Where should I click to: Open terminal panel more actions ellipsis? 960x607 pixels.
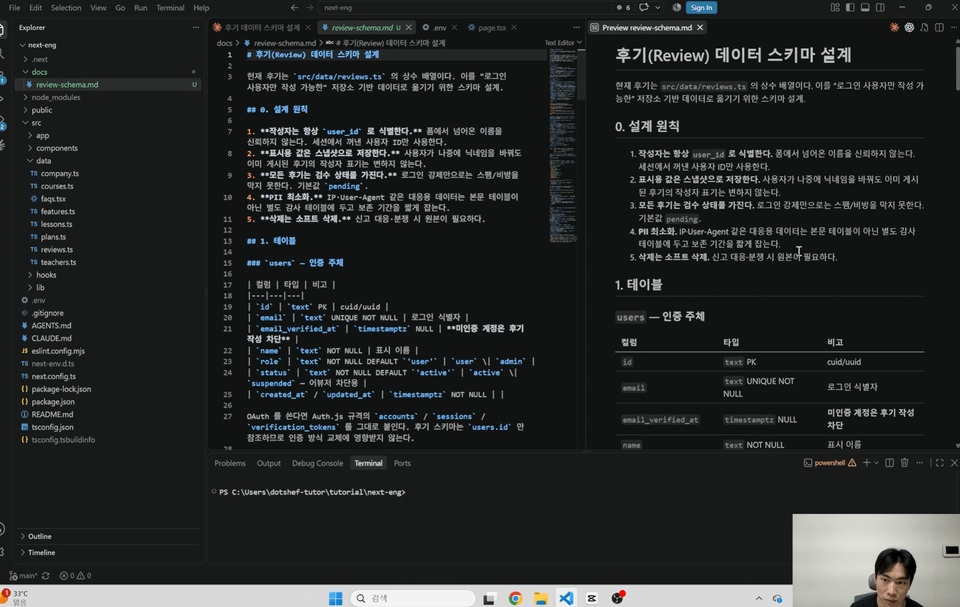point(920,463)
